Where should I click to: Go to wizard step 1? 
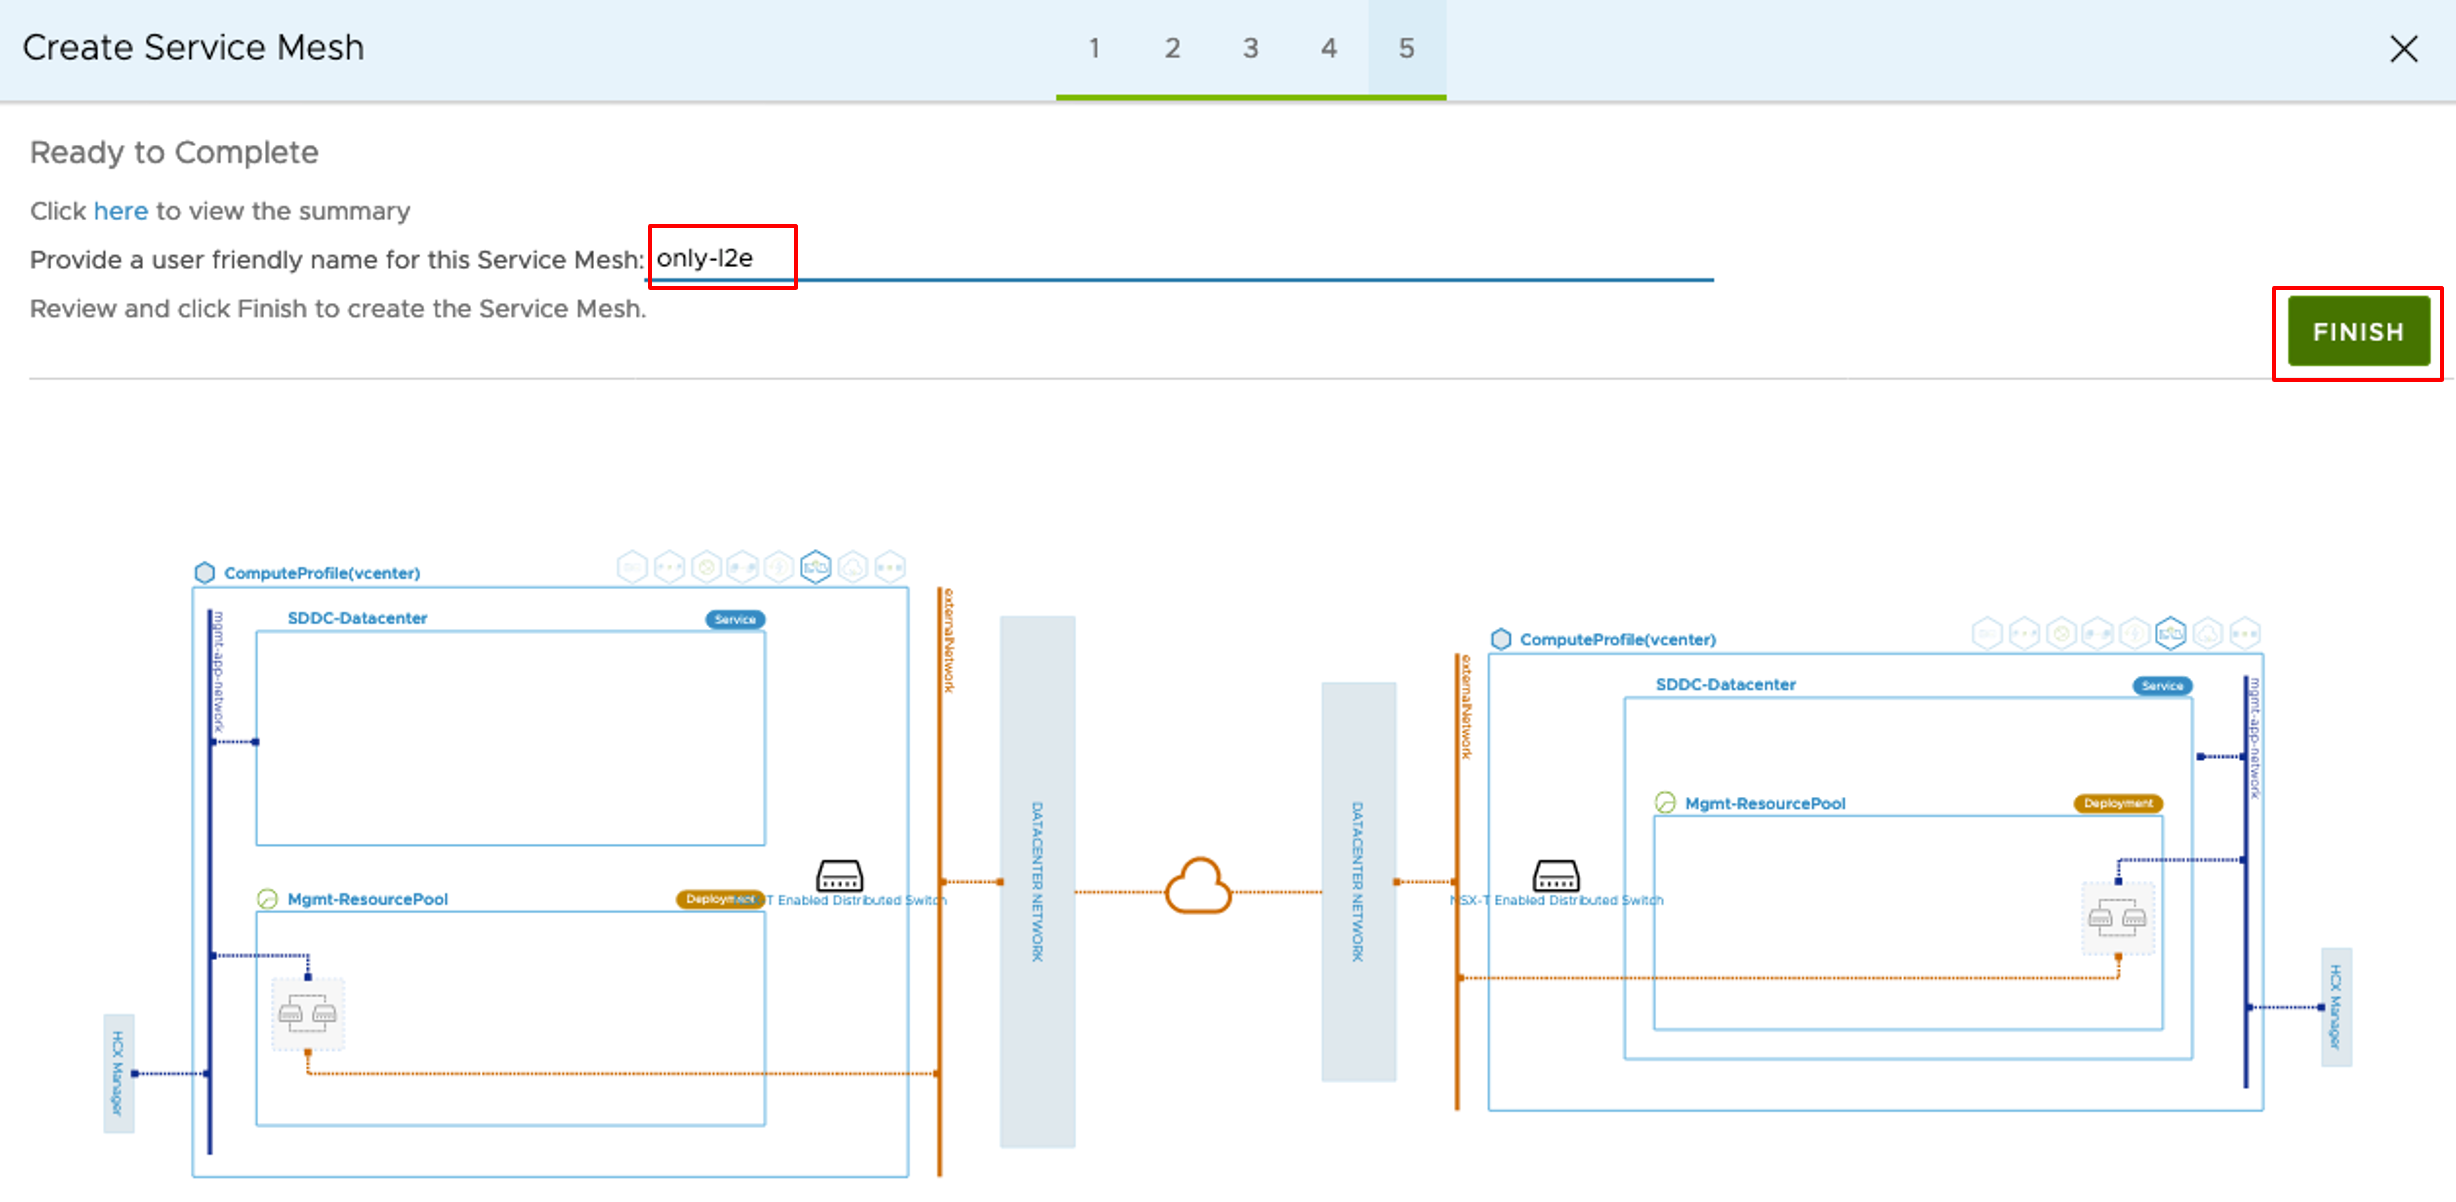[x=1094, y=48]
